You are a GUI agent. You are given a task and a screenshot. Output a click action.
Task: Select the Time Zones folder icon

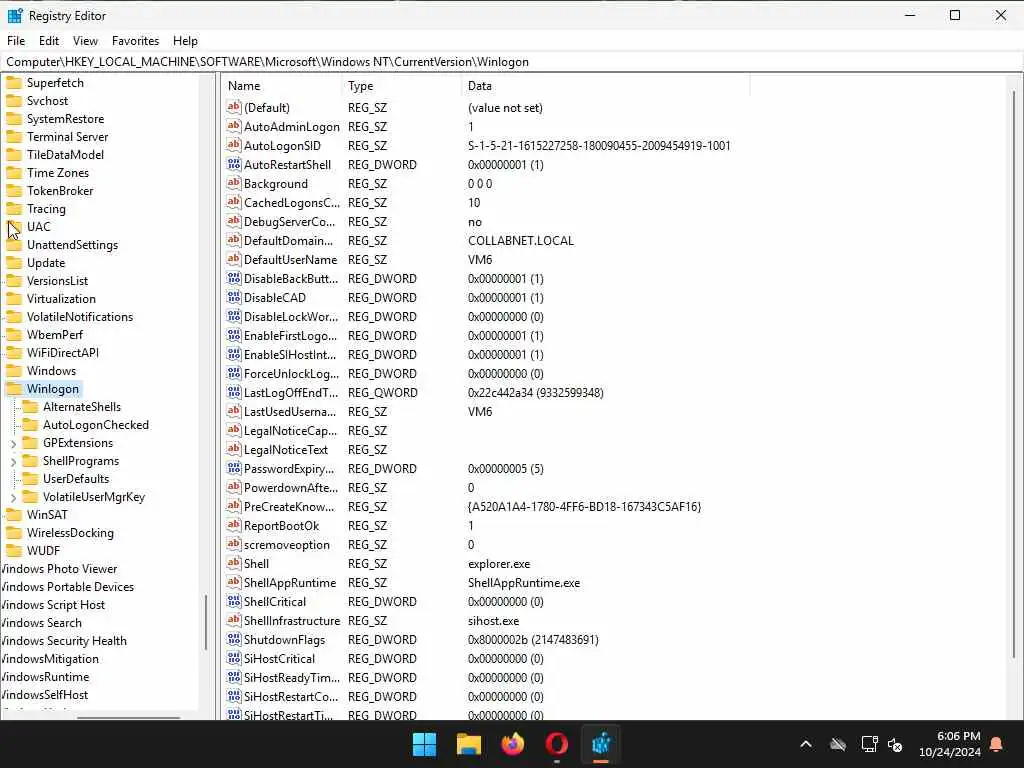14,173
